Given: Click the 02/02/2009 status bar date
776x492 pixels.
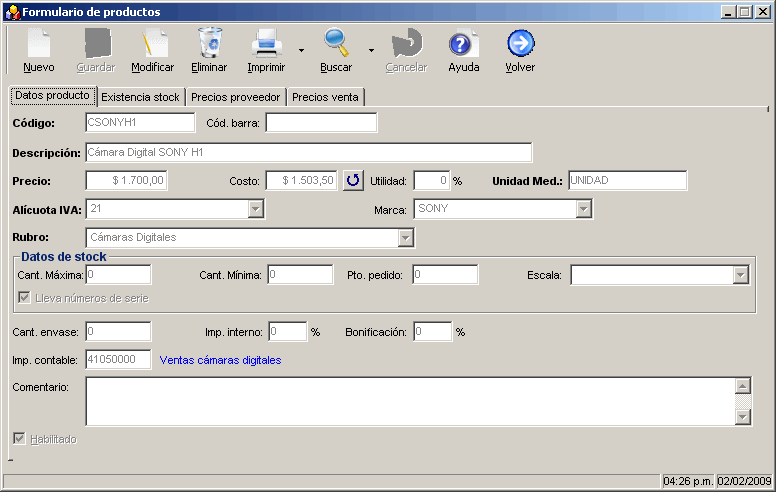Looking at the screenshot, I should point(744,481).
